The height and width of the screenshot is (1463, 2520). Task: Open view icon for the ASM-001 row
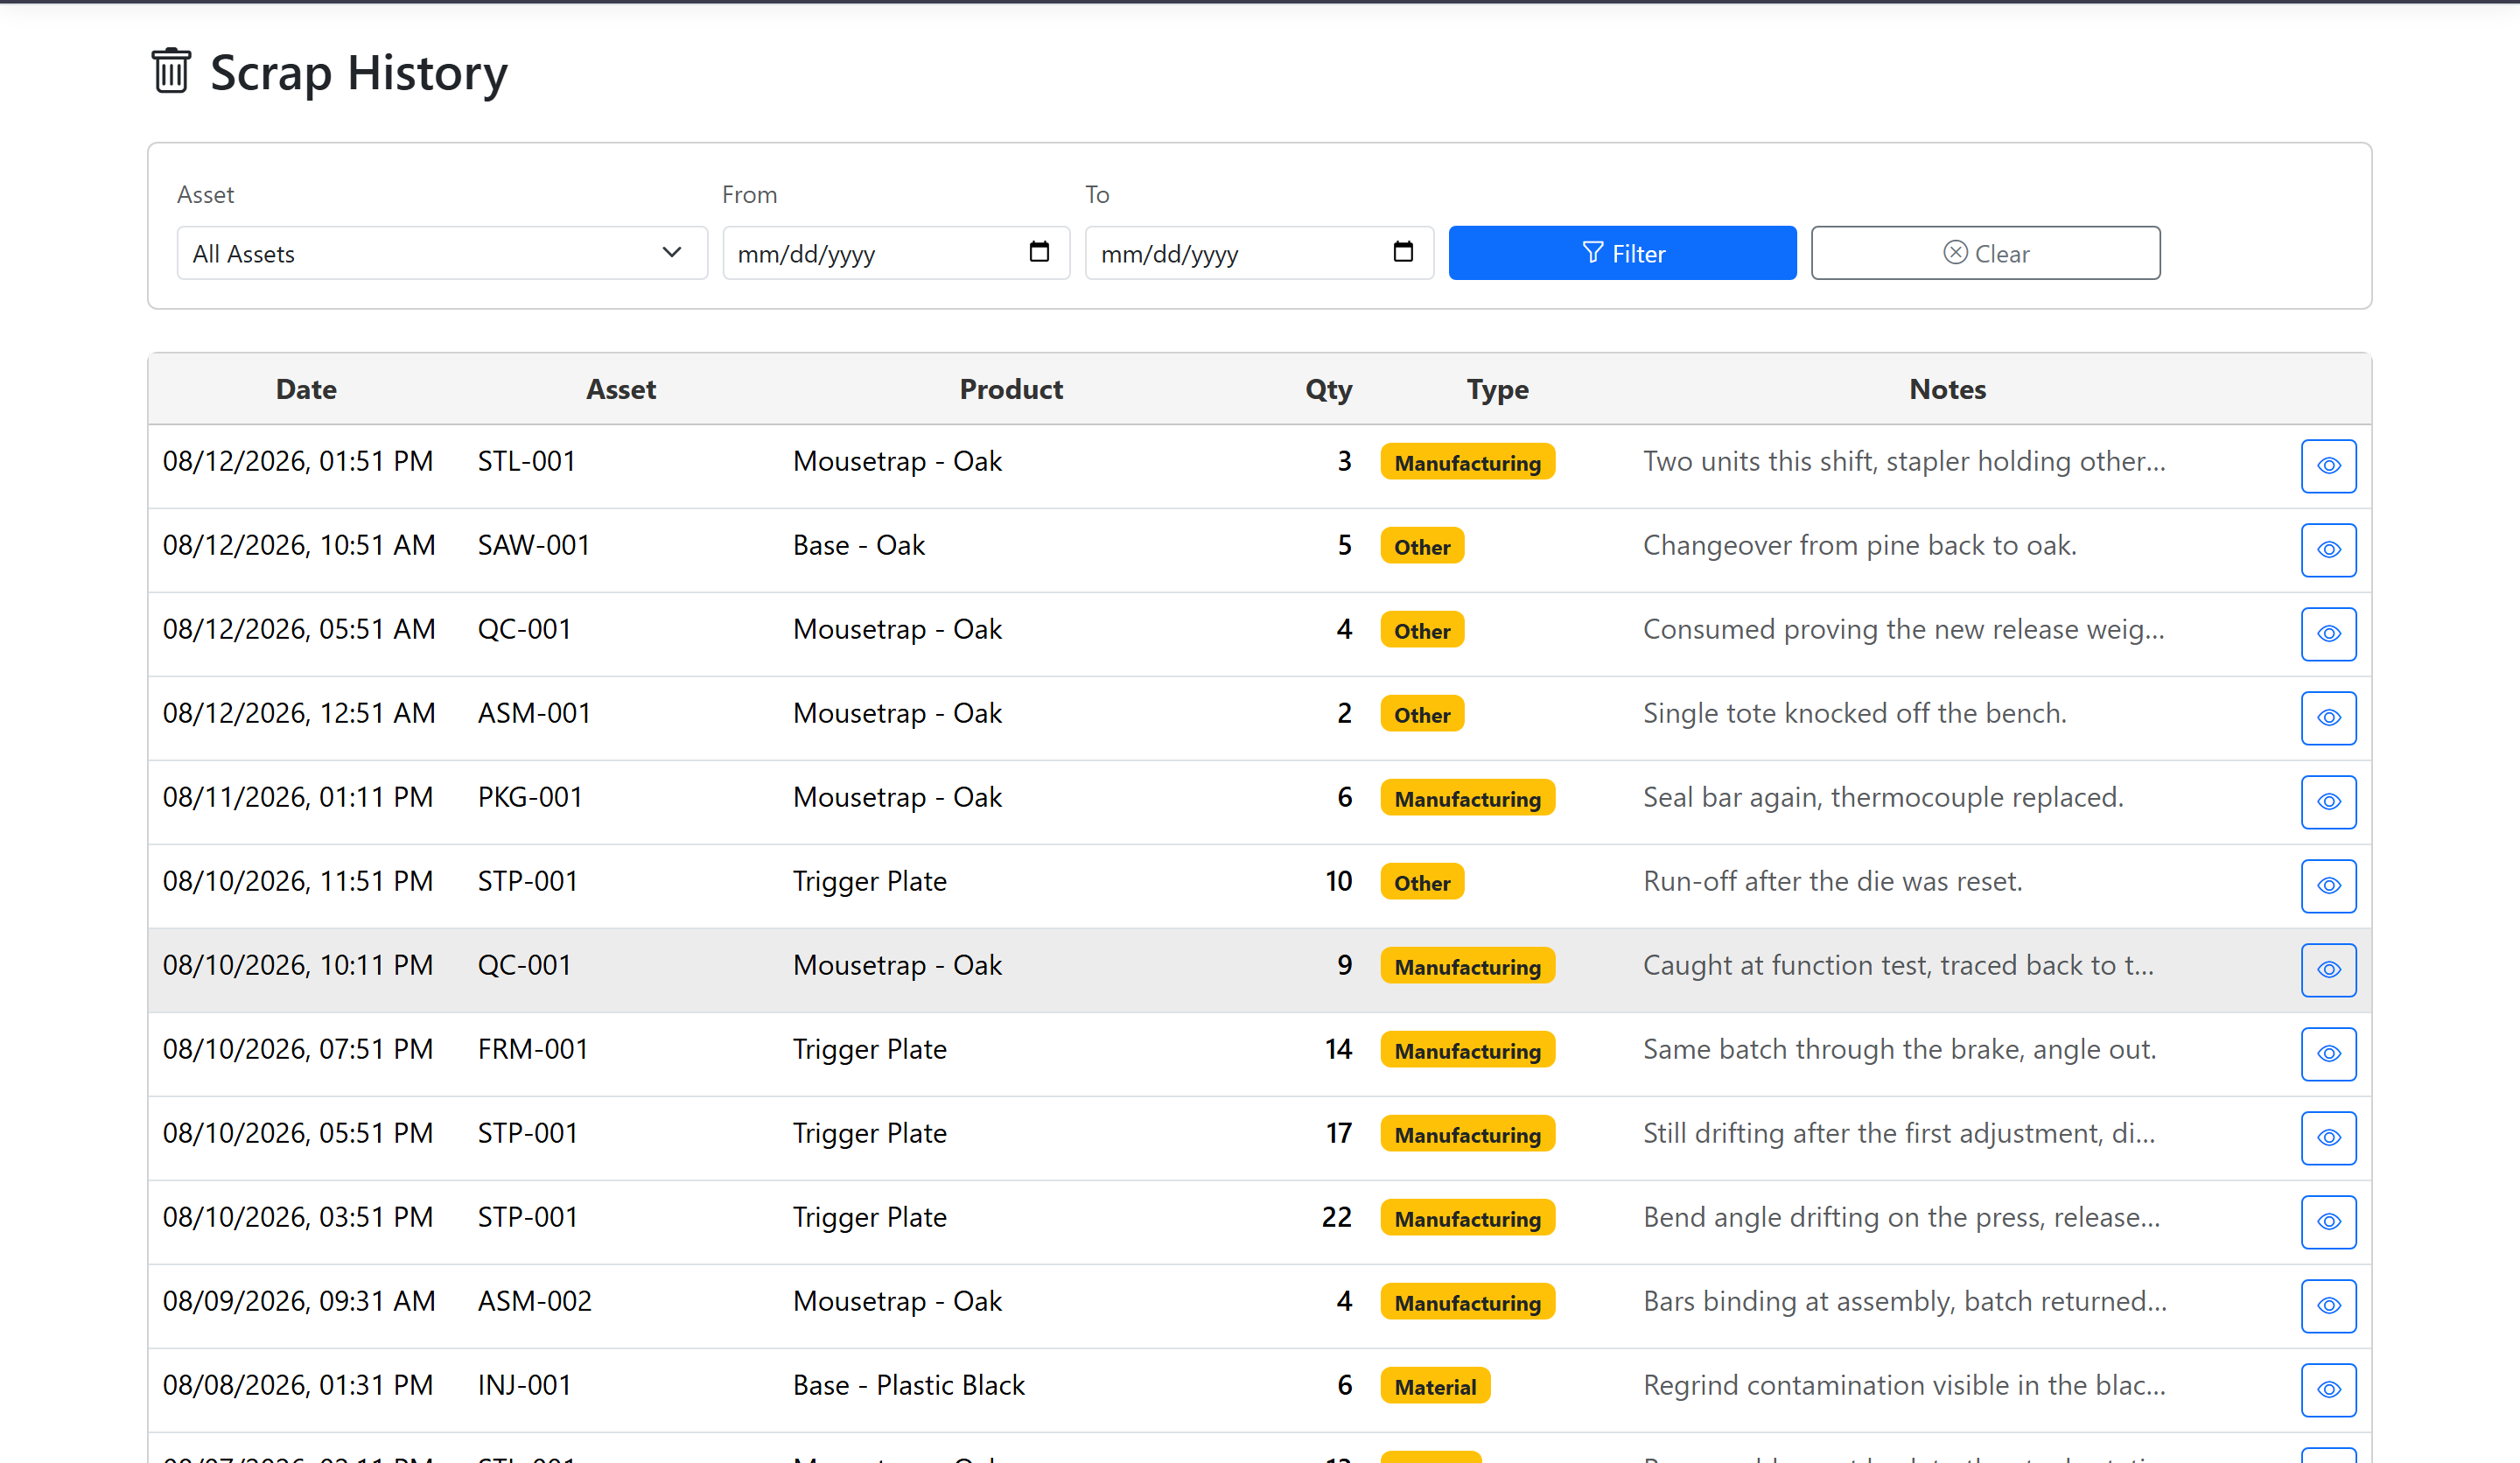[x=2328, y=718]
